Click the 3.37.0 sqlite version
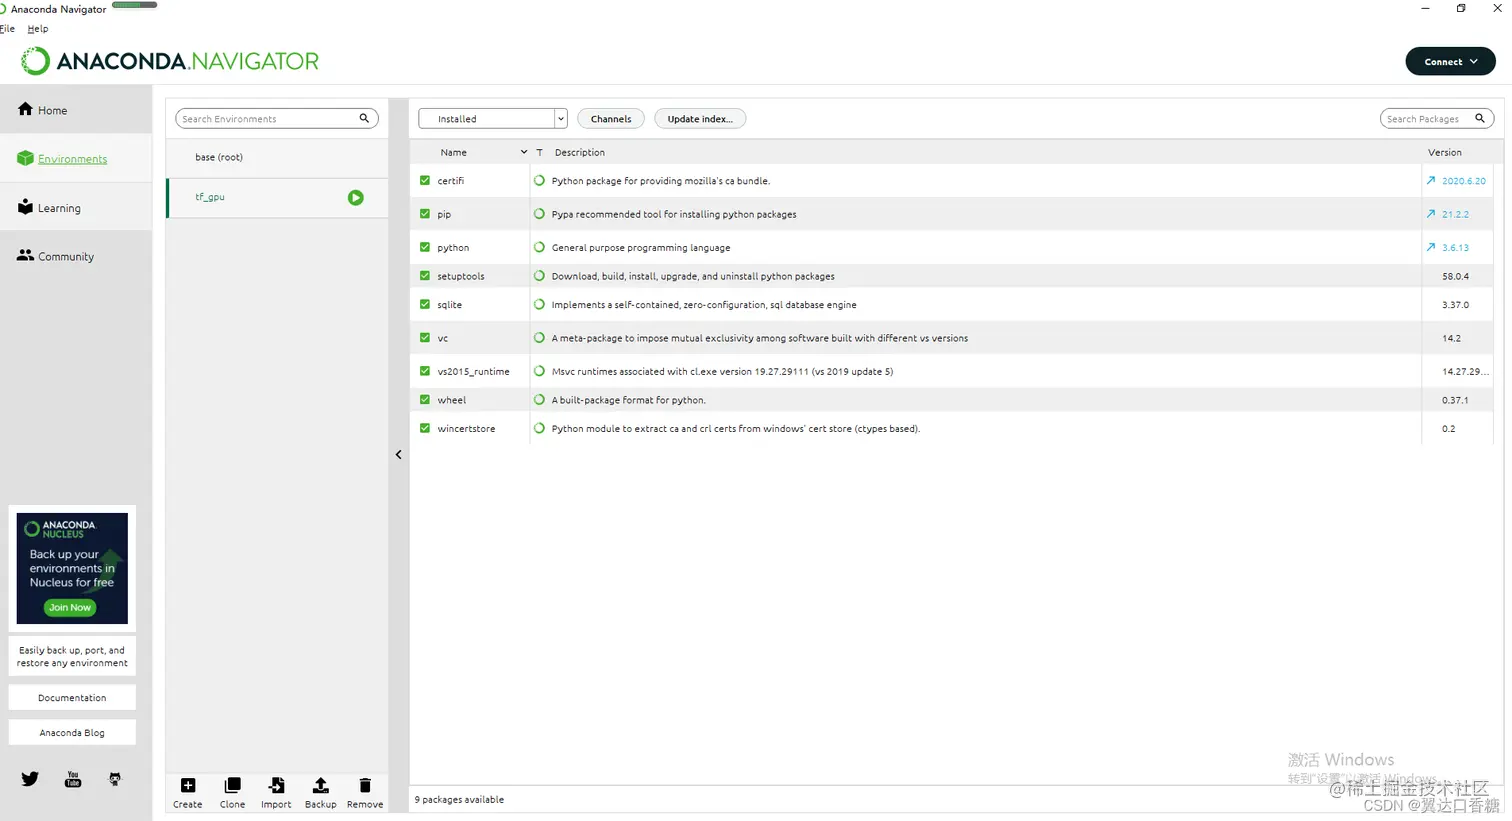The height and width of the screenshot is (821, 1512). click(x=1455, y=305)
